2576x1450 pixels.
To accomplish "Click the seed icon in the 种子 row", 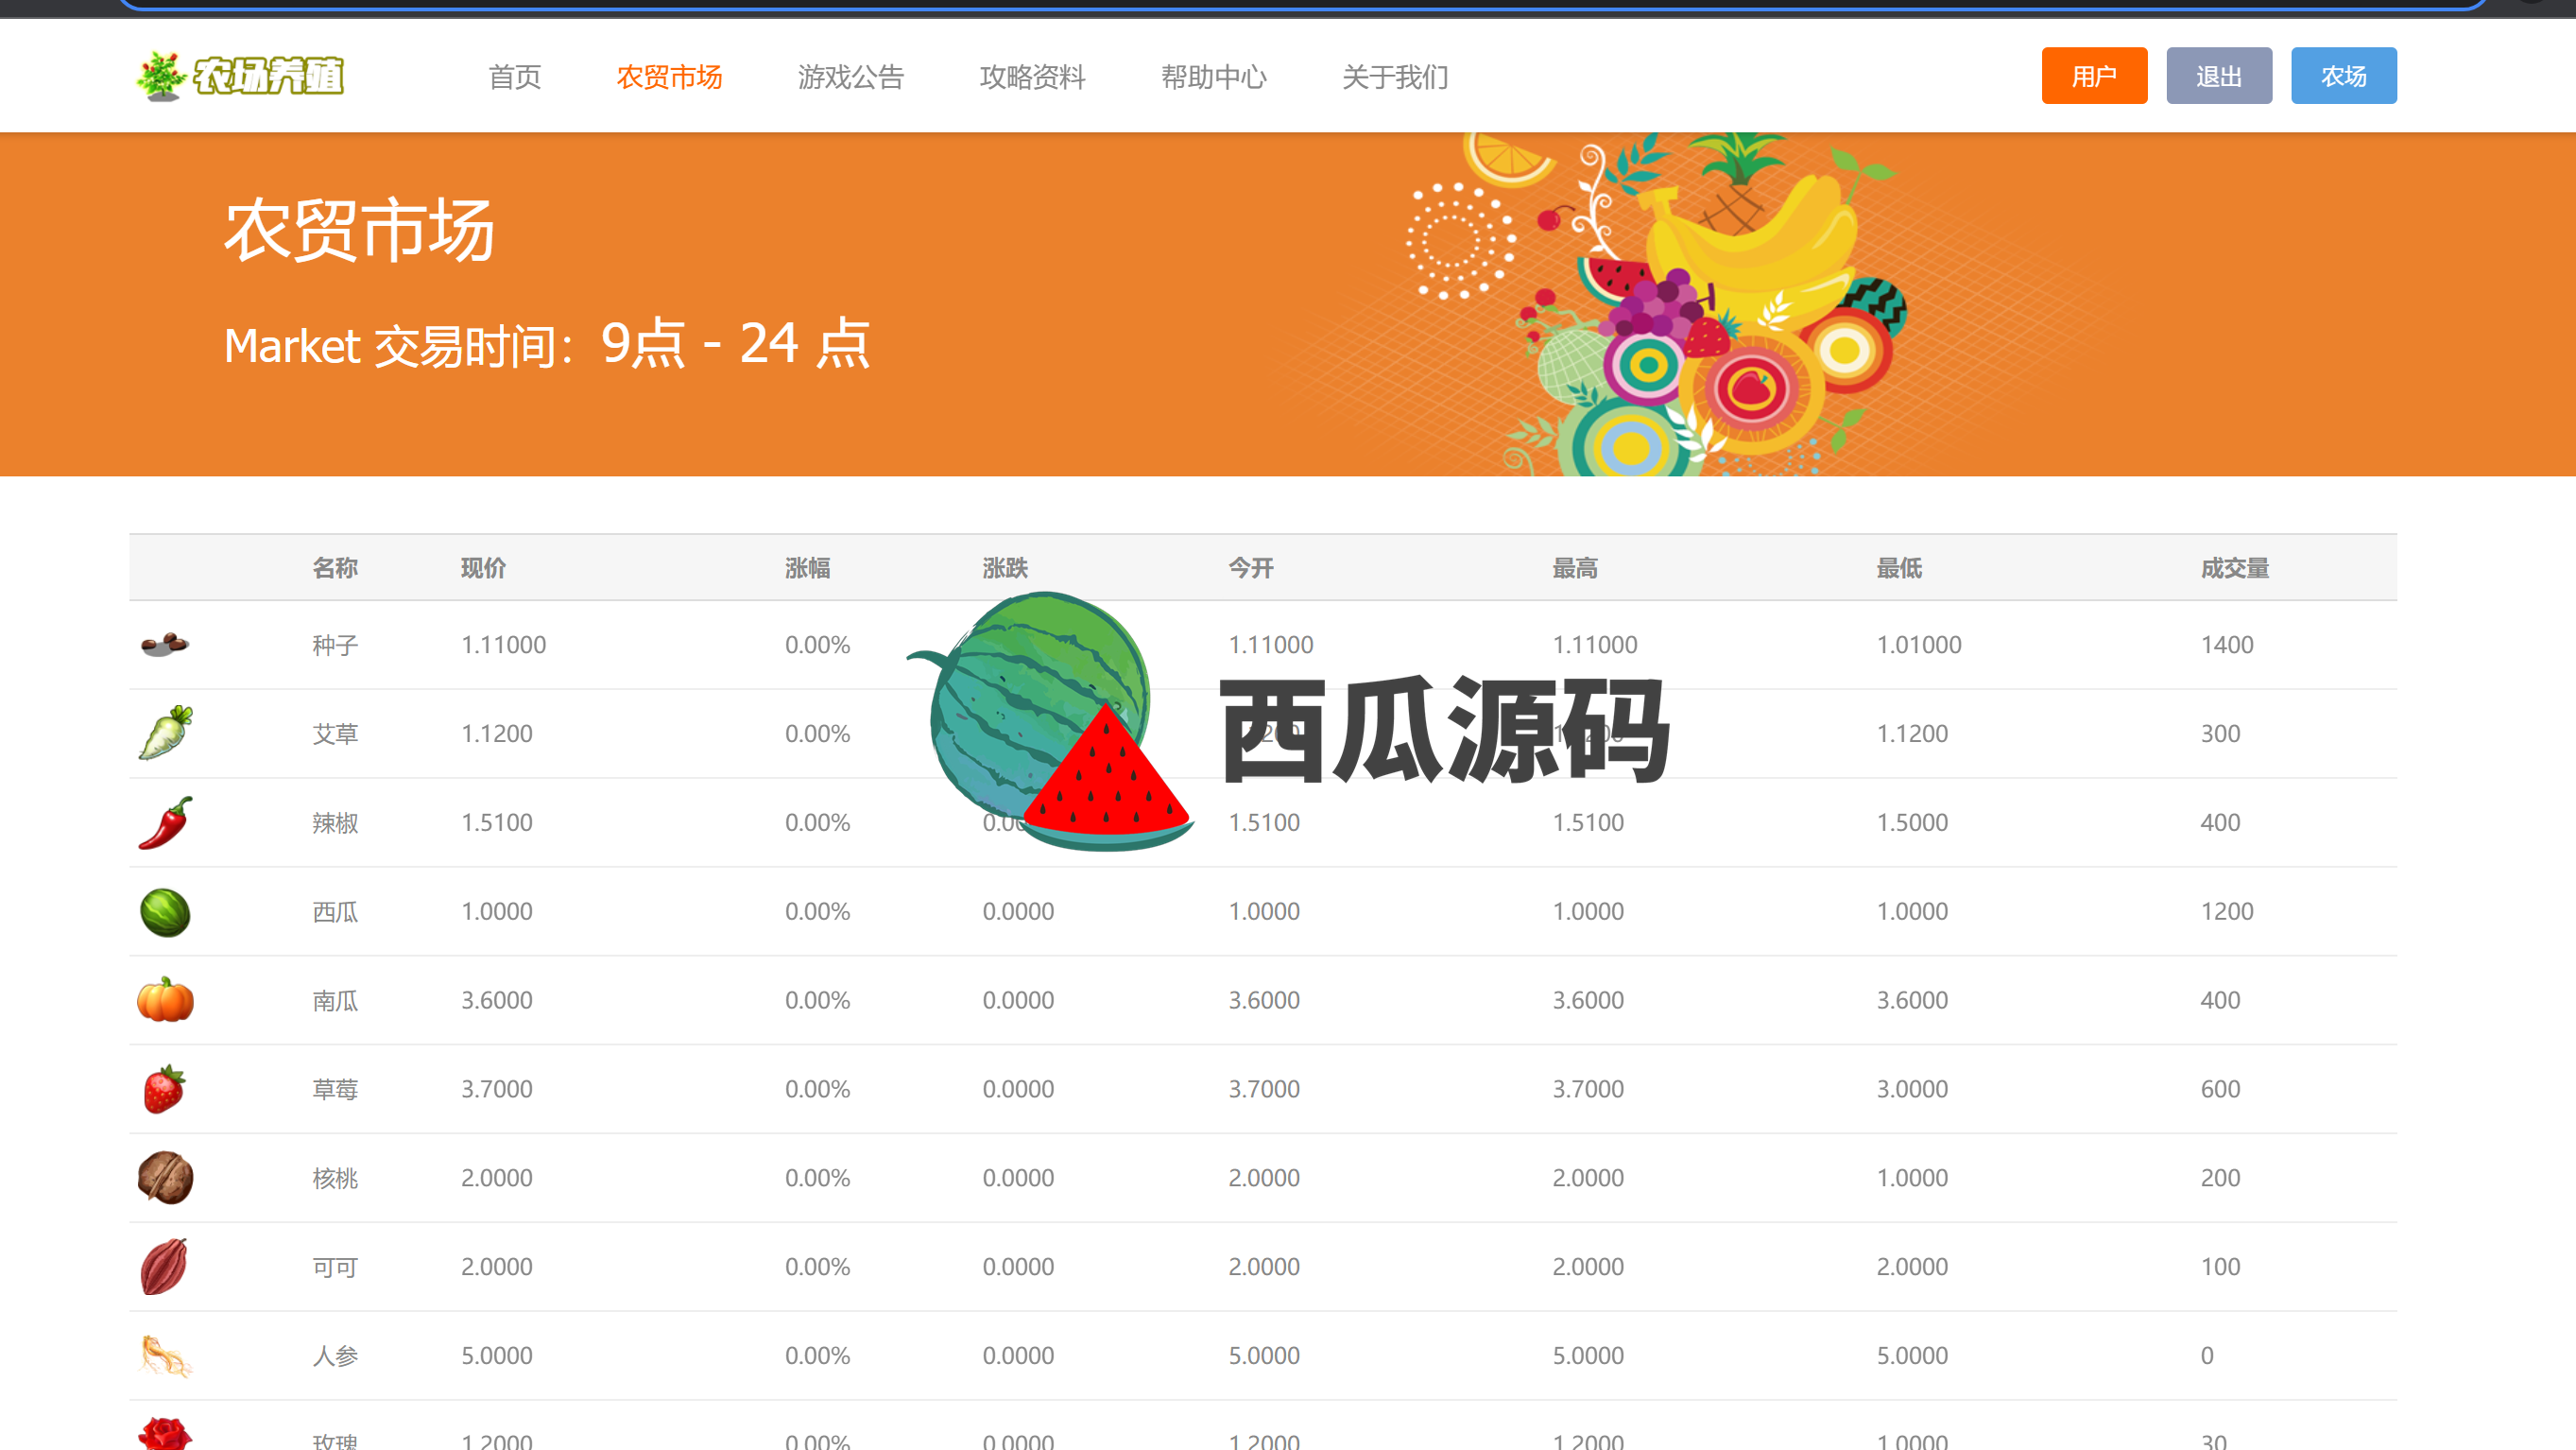I will [x=165, y=644].
